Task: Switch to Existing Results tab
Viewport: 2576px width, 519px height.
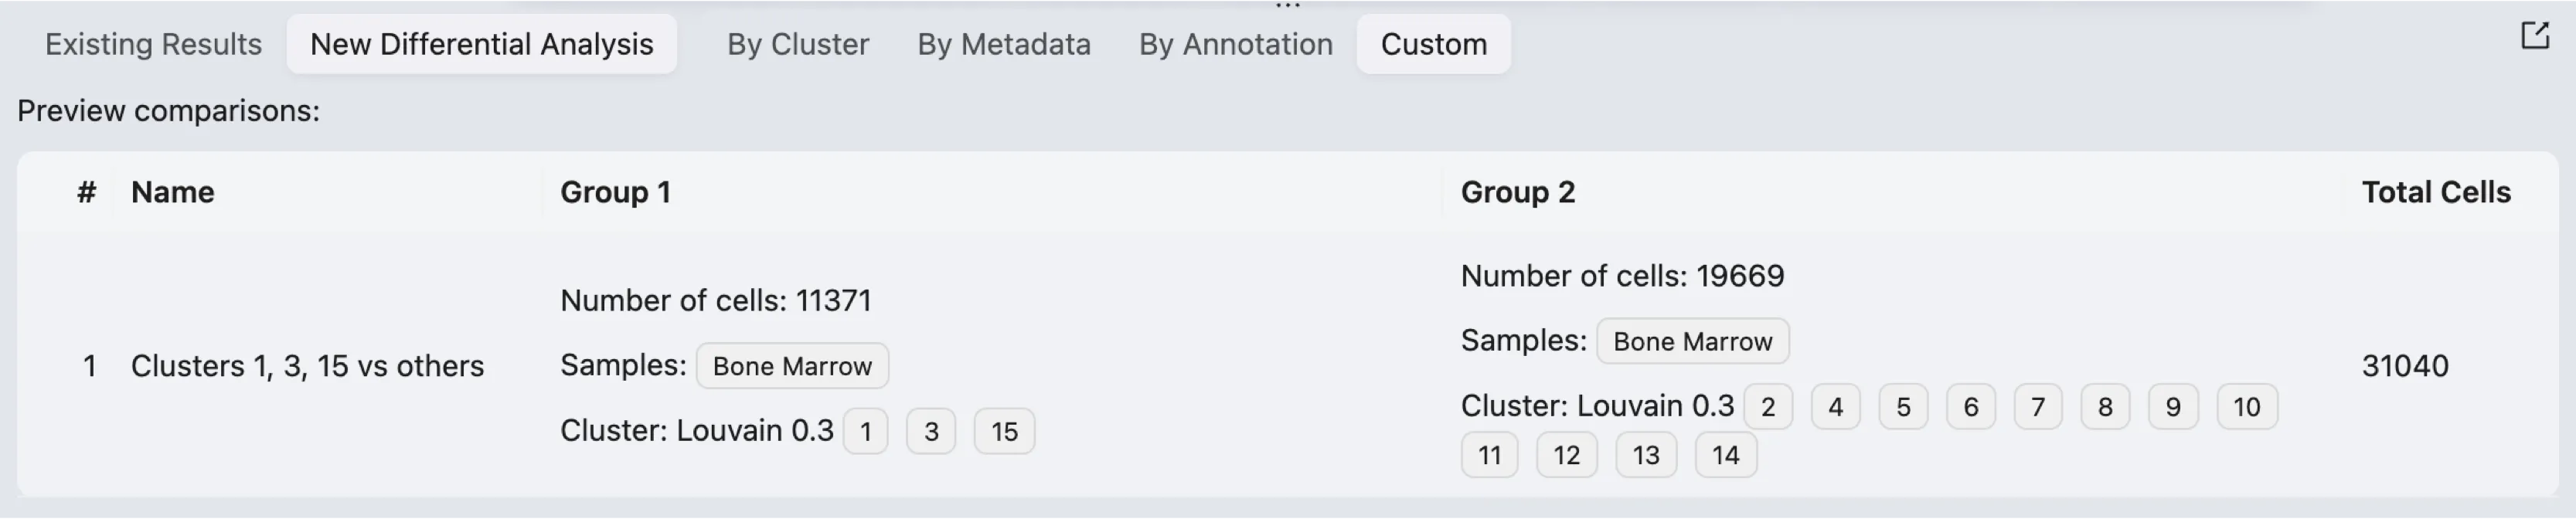Action: 153,44
